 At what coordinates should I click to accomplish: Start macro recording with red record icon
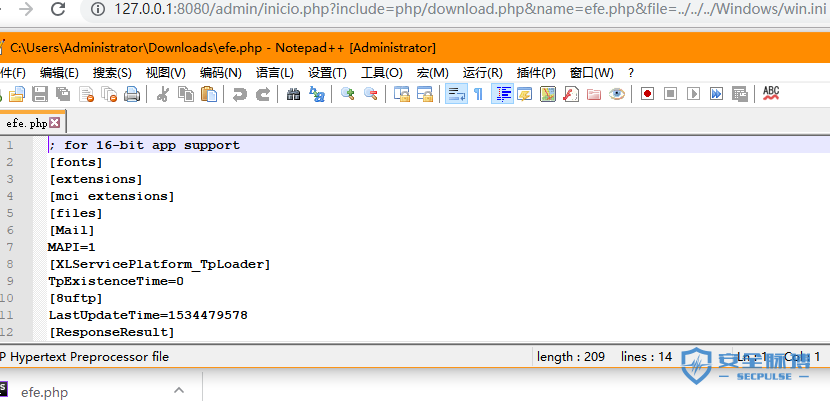(x=647, y=94)
